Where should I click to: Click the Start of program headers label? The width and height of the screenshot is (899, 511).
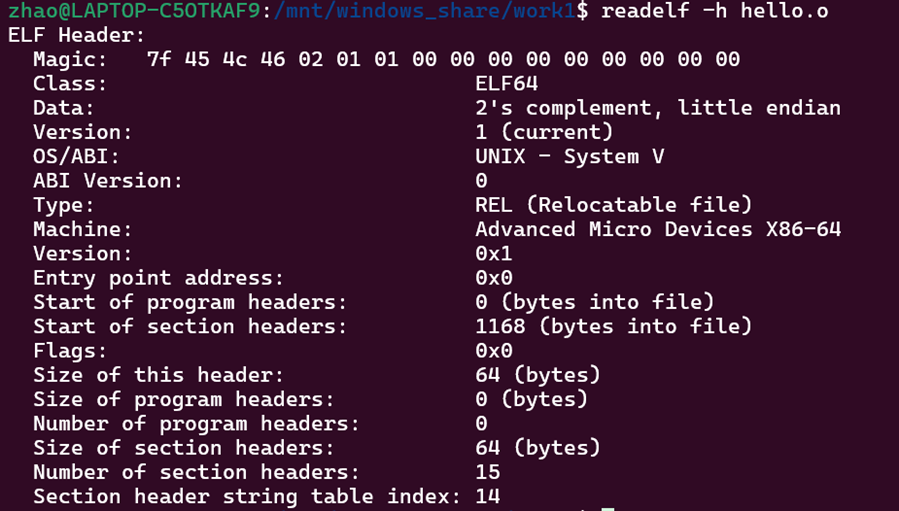tap(190, 302)
